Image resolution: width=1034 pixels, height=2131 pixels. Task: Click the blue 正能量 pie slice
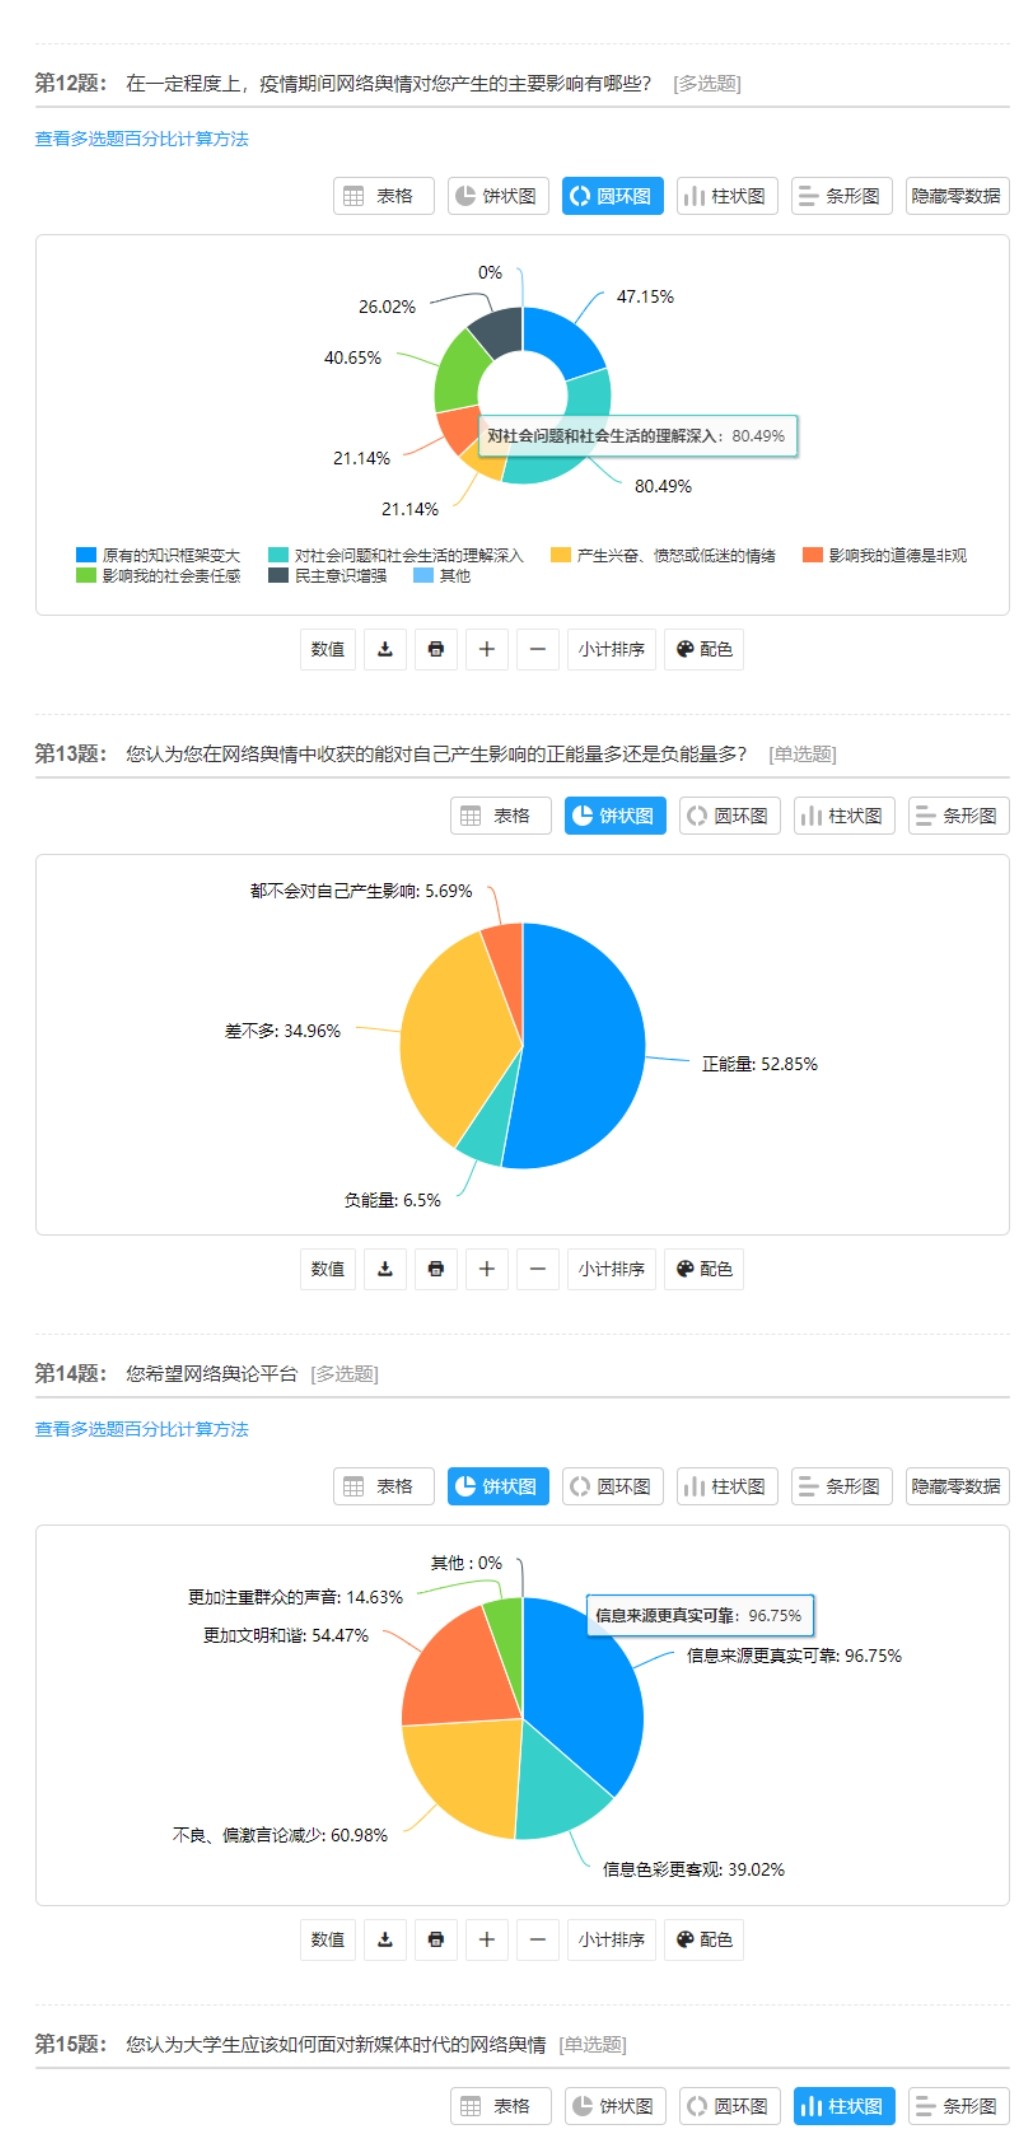point(590,1040)
